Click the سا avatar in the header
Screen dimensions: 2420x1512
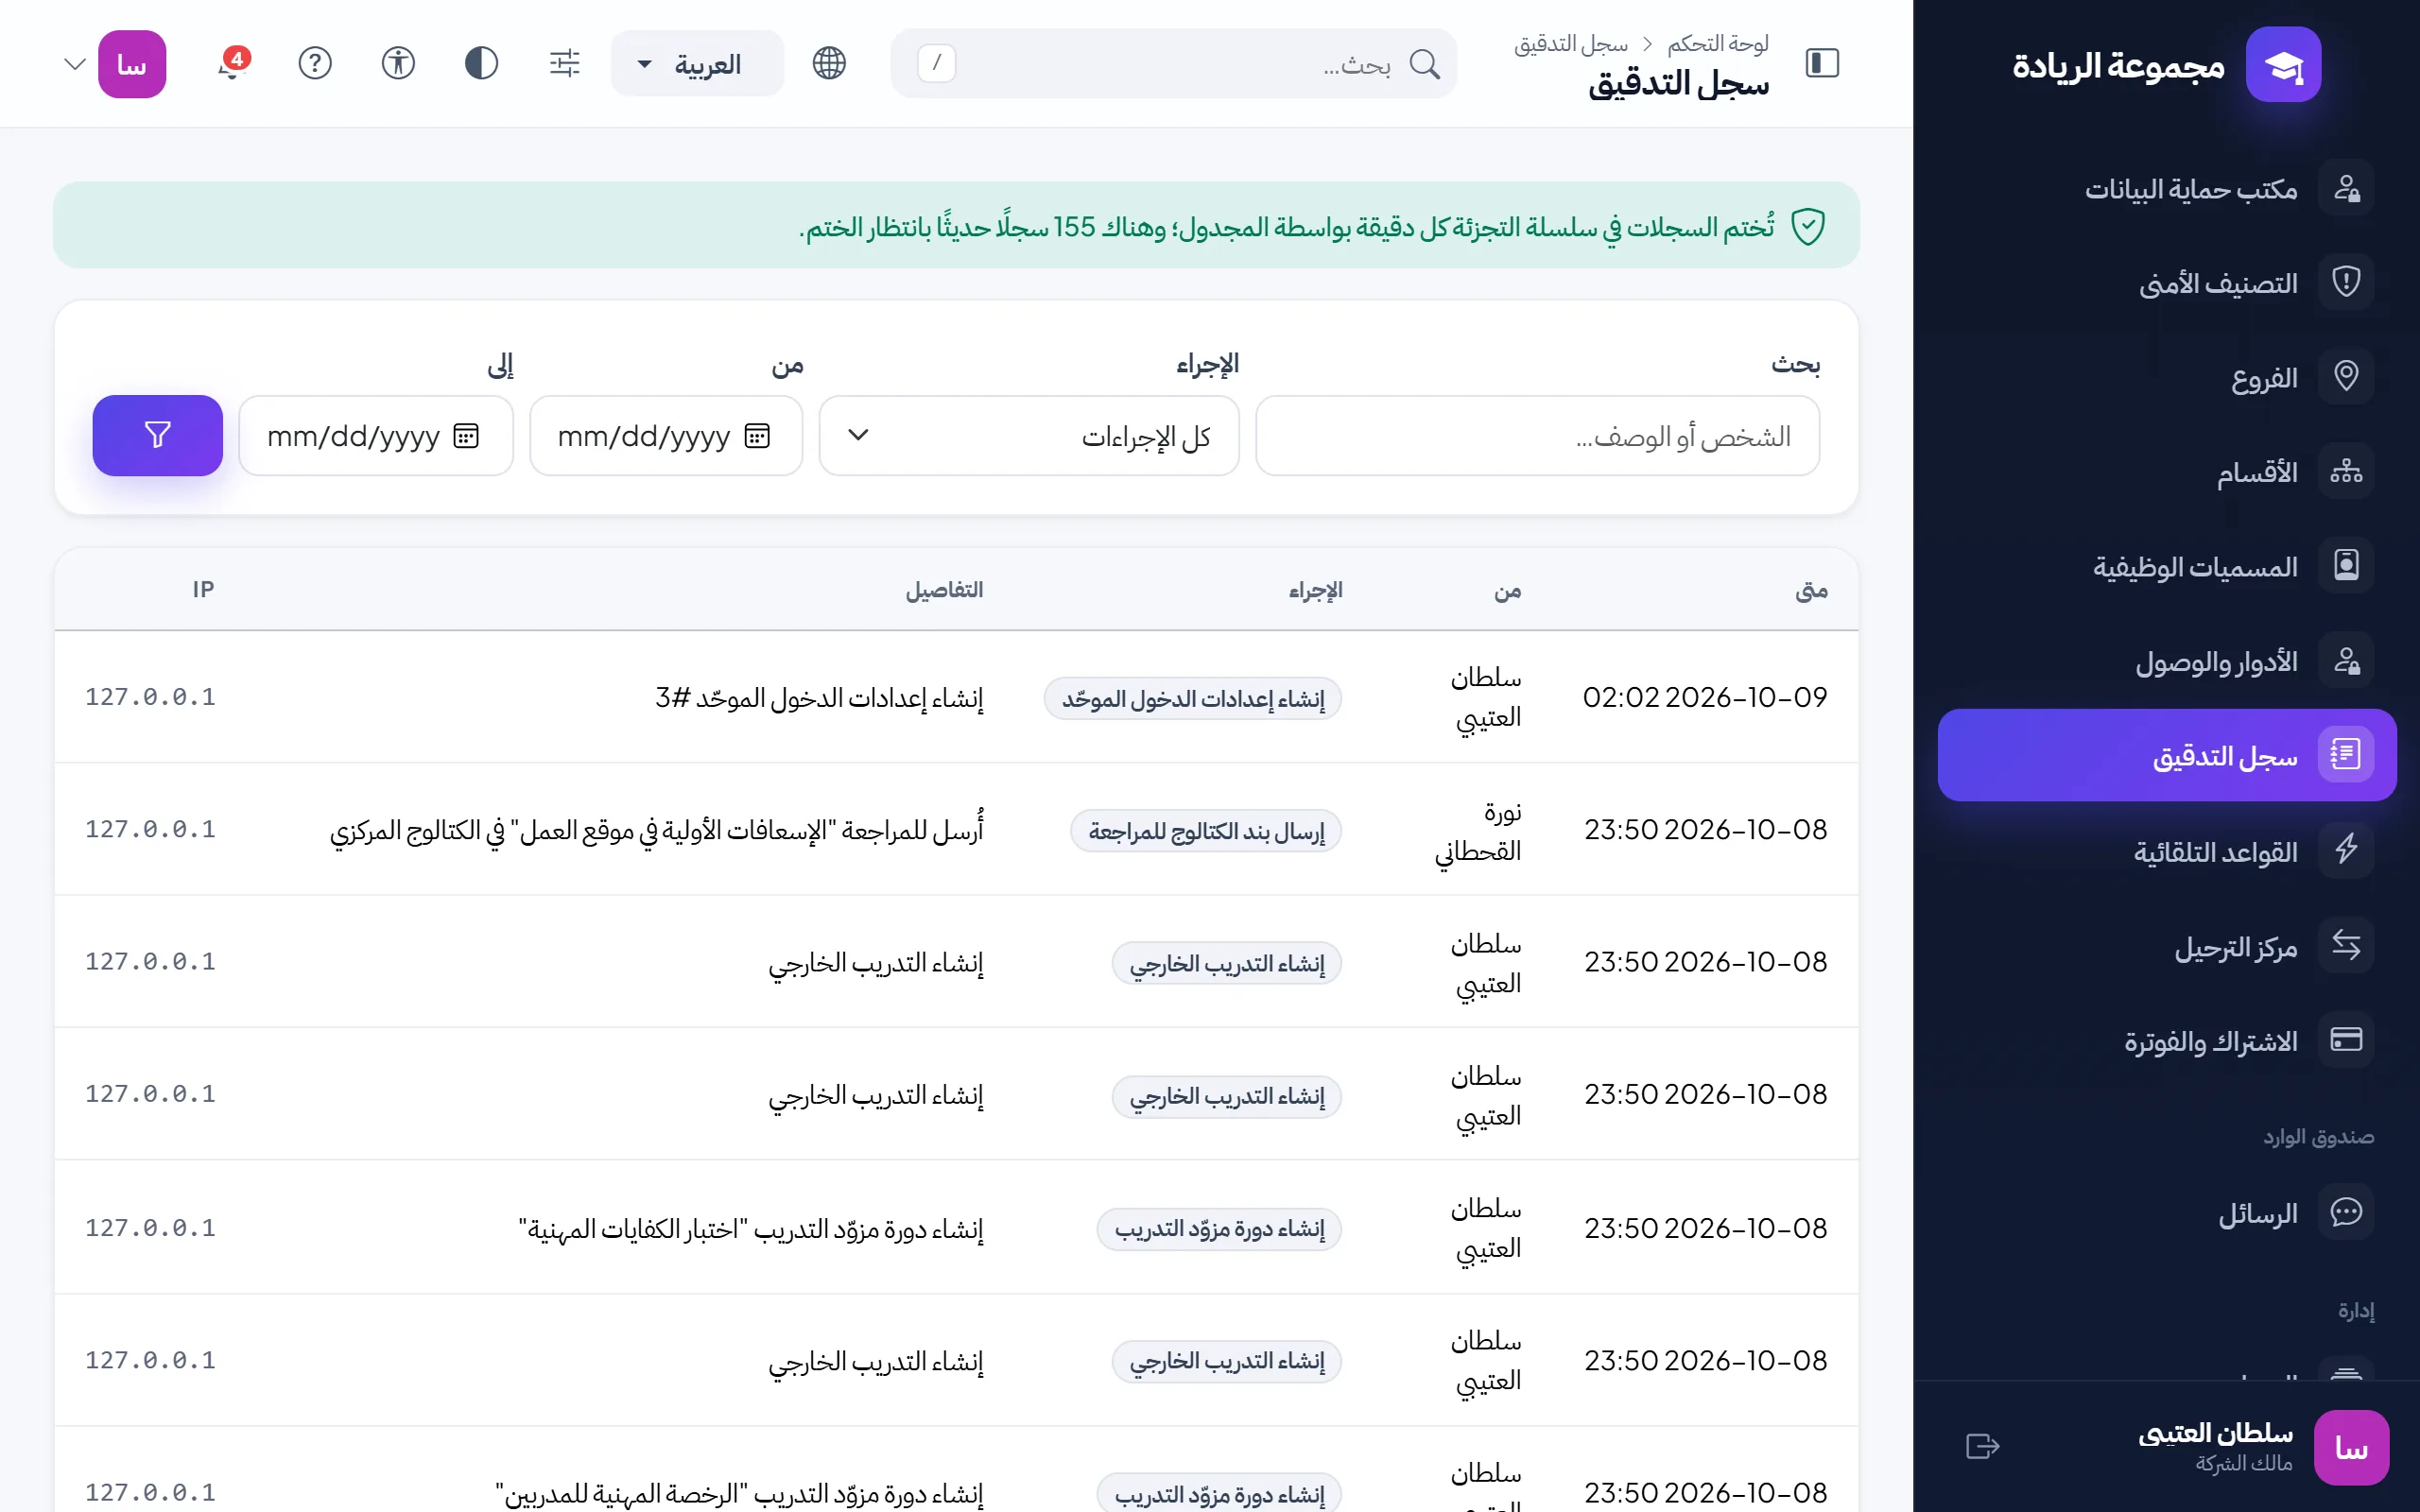132,64
